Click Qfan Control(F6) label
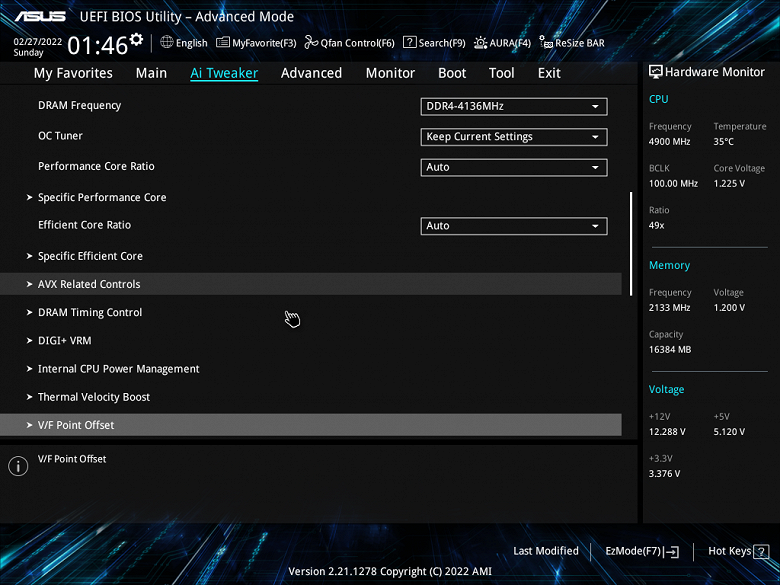Viewport: 780px width, 585px height. [357, 43]
